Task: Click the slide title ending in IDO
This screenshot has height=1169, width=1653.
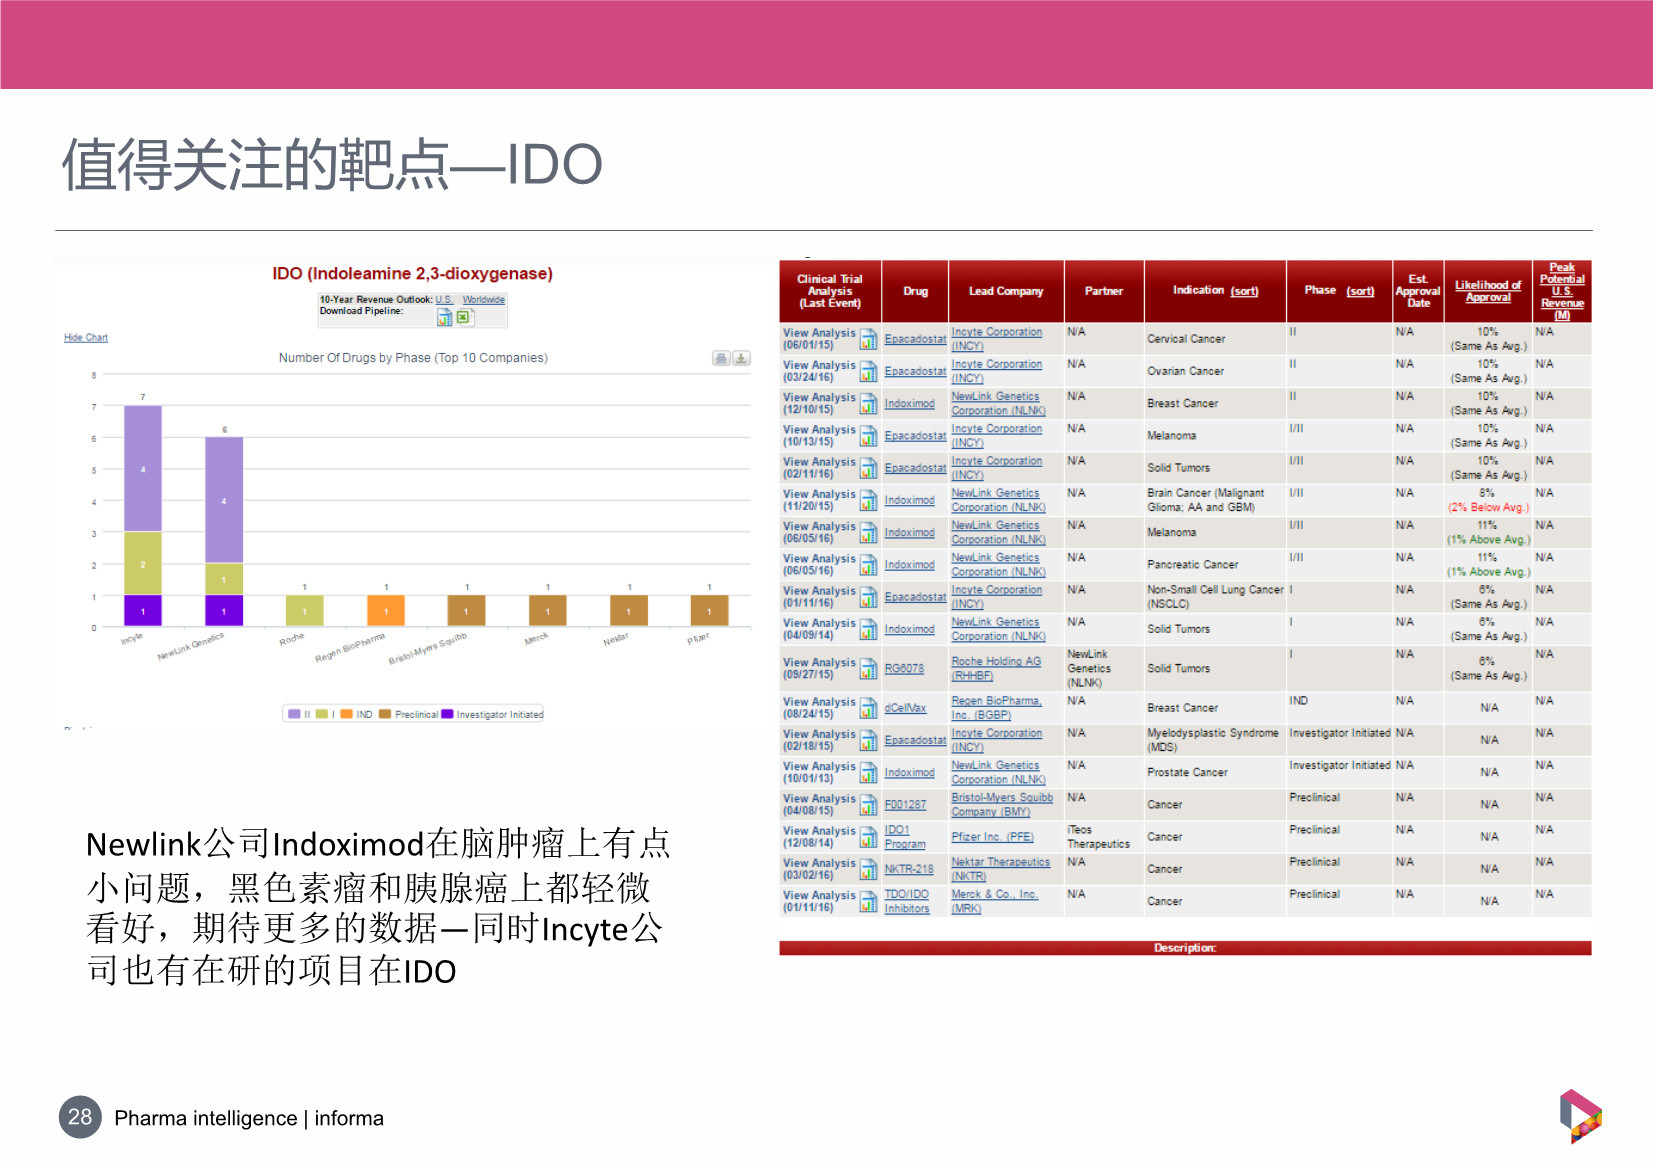Action: tap(332, 165)
